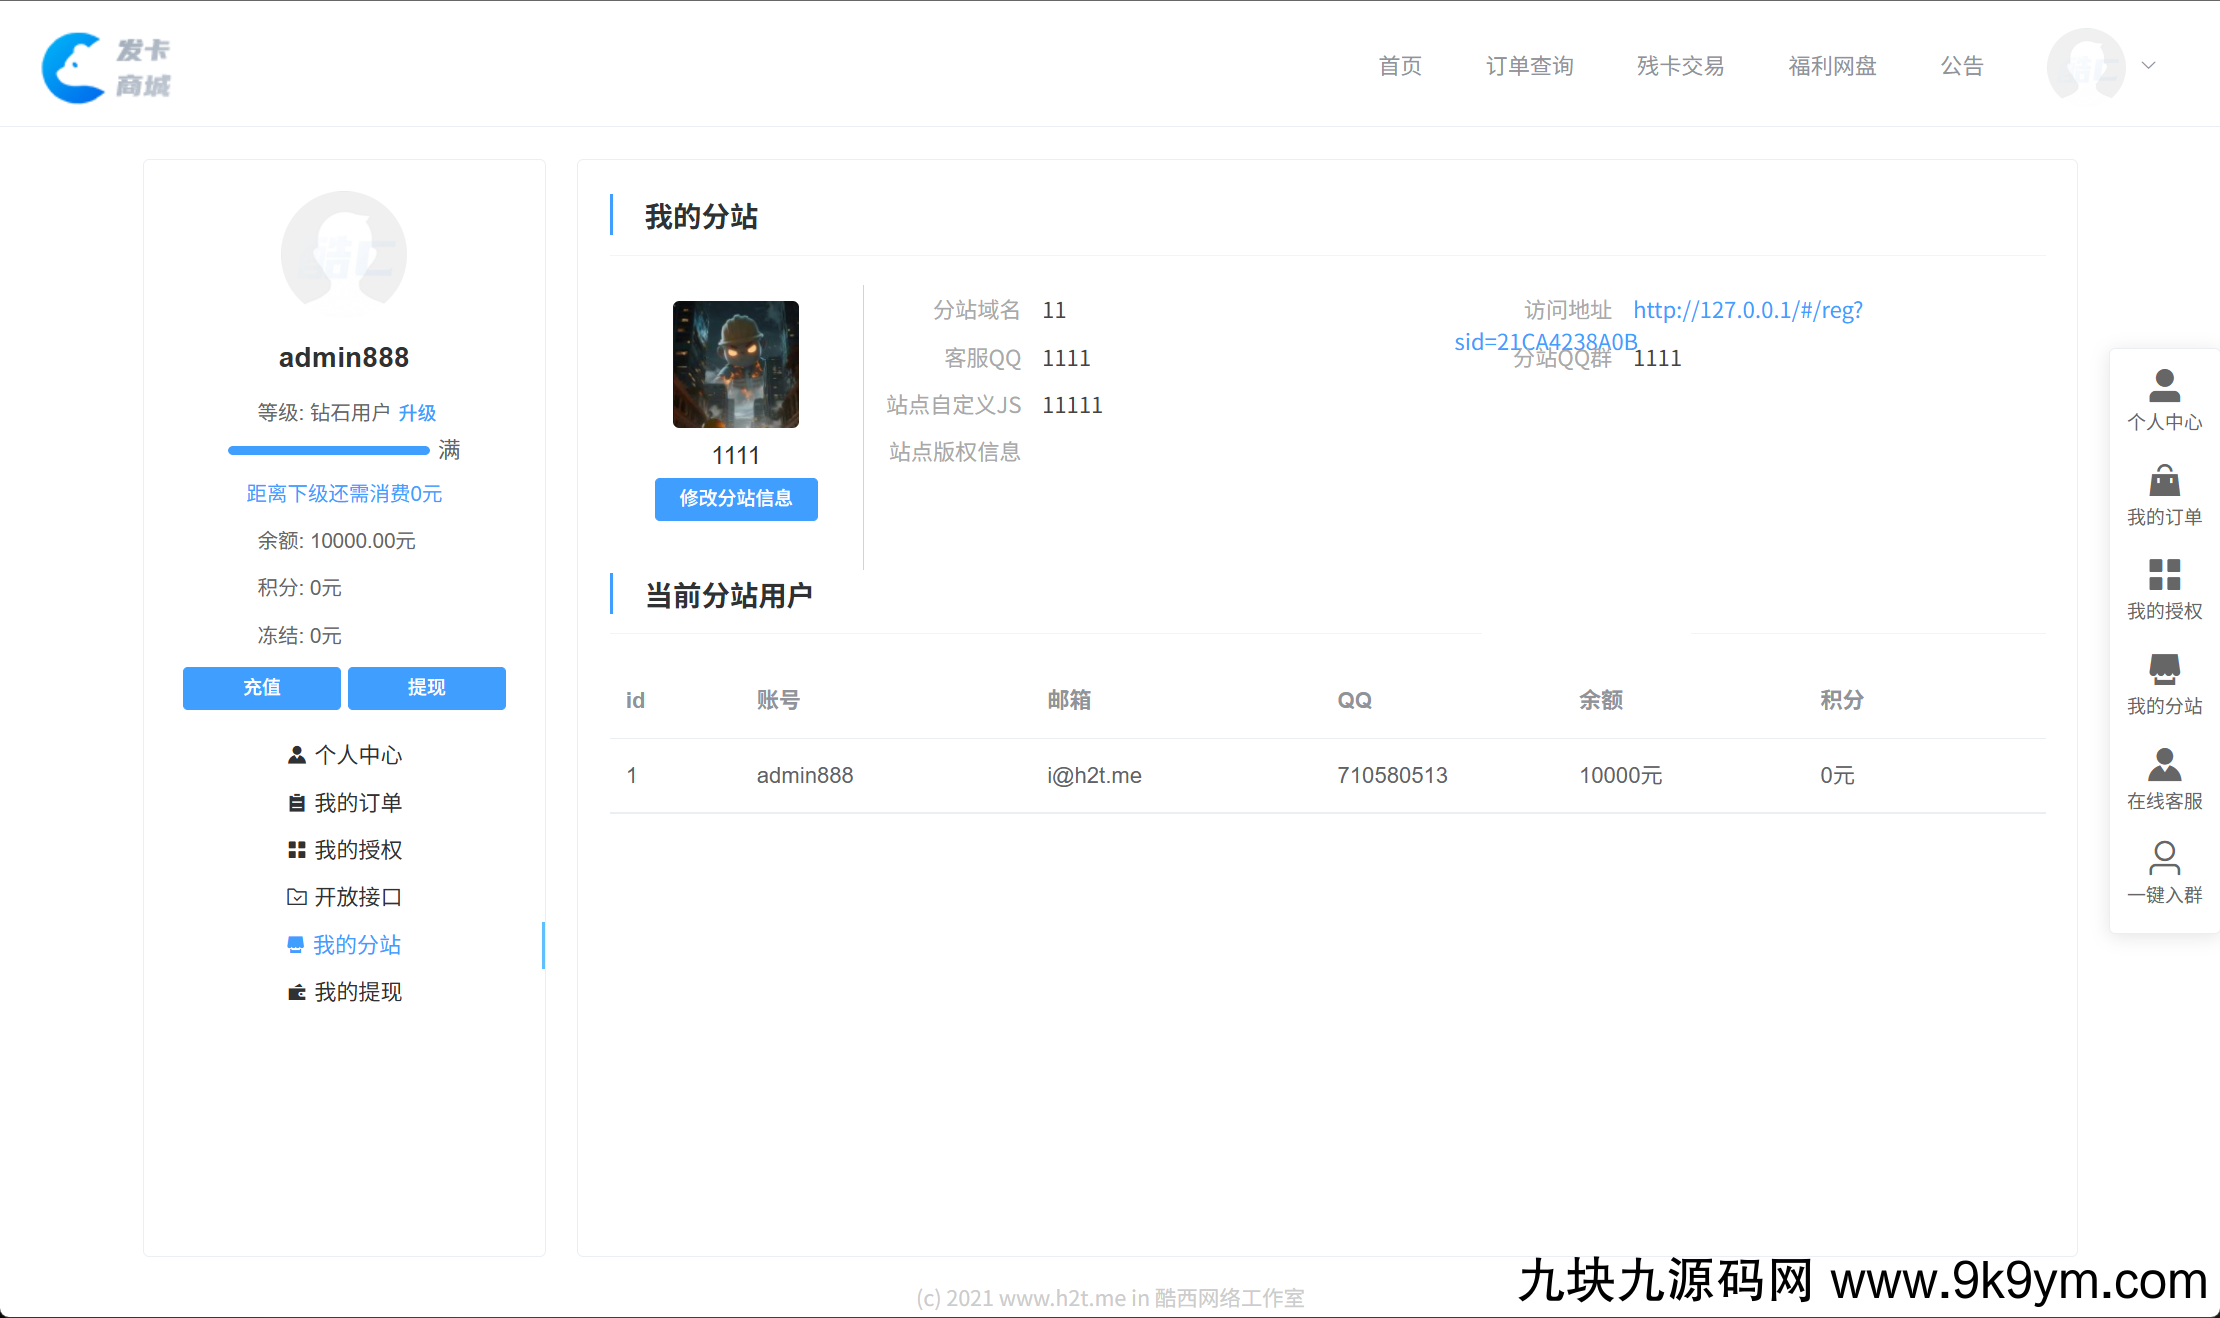The width and height of the screenshot is (2220, 1318).
Task: Open the 订单查询 navigation item
Action: click(x=1529, y=66)
